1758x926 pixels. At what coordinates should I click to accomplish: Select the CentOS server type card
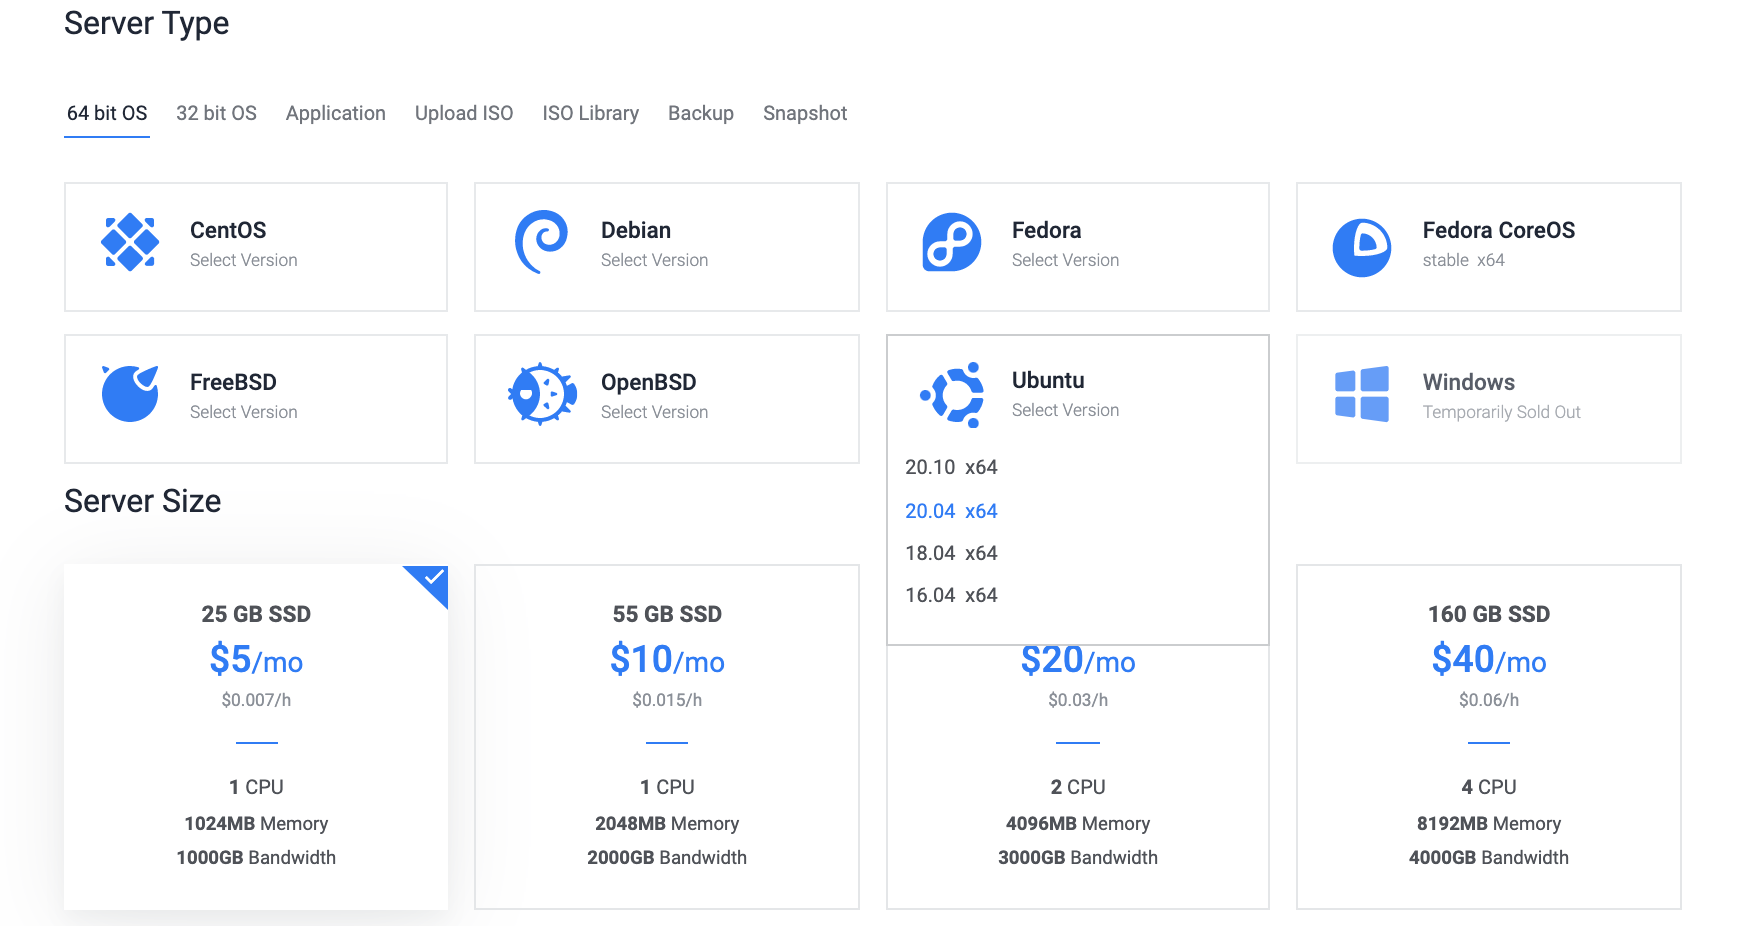256,247
